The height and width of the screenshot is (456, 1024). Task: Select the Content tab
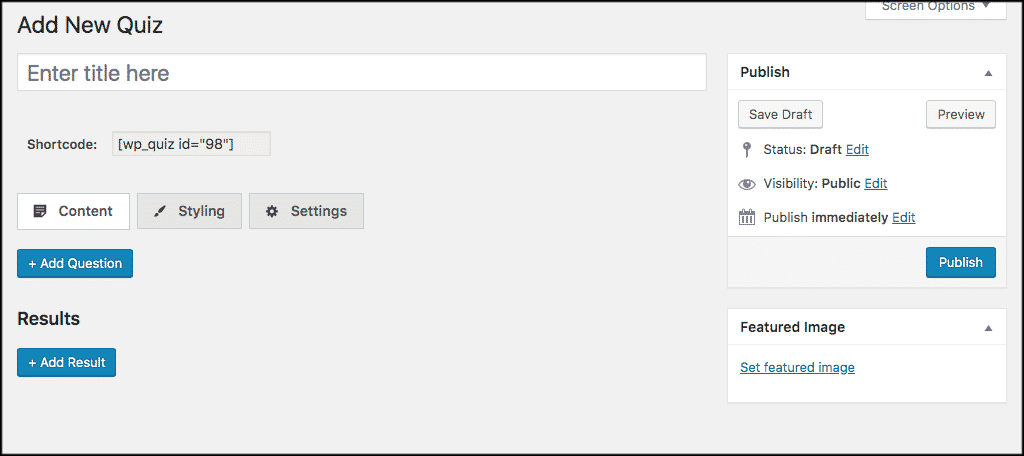click(73, 211)
